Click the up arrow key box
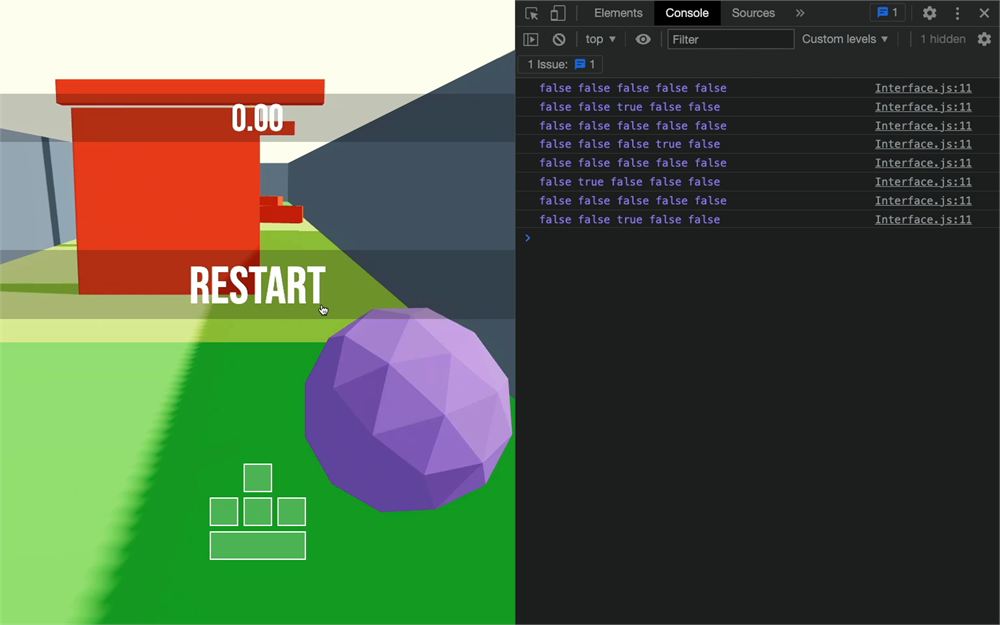 click(x=258, y=478)
